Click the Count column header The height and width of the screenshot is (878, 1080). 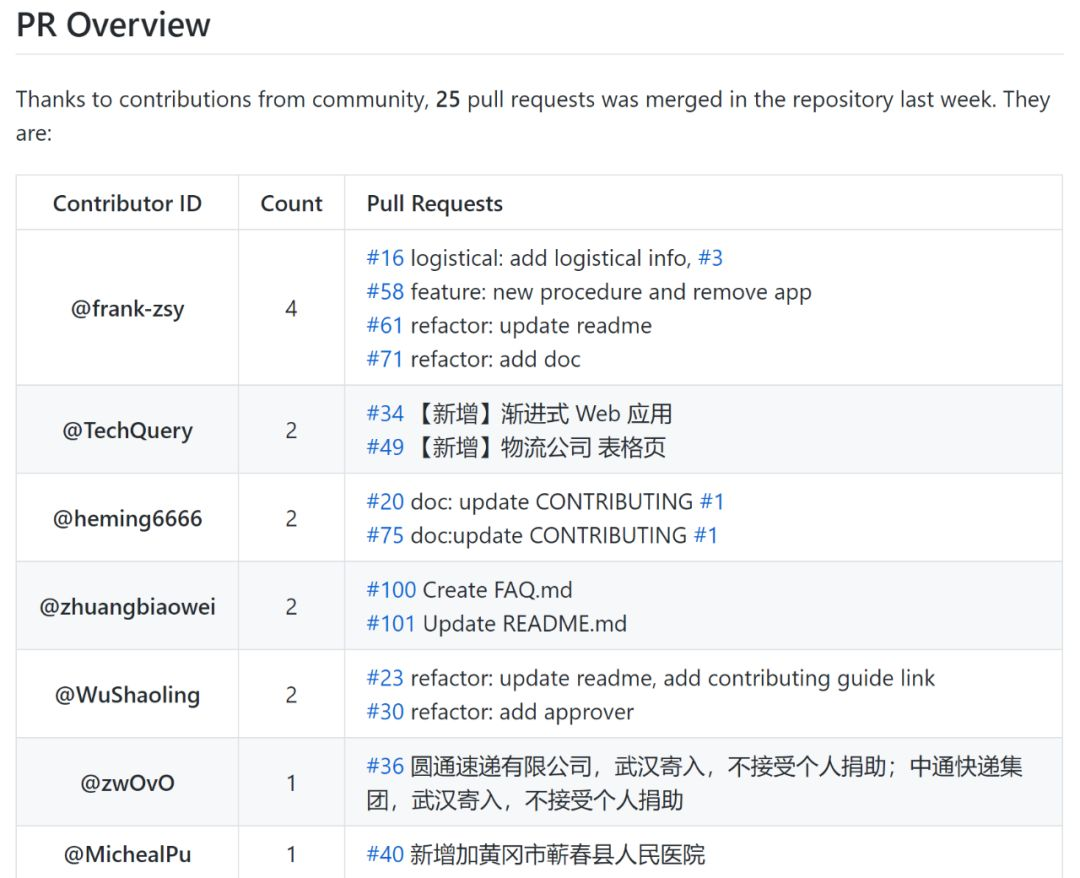point(291,203)
